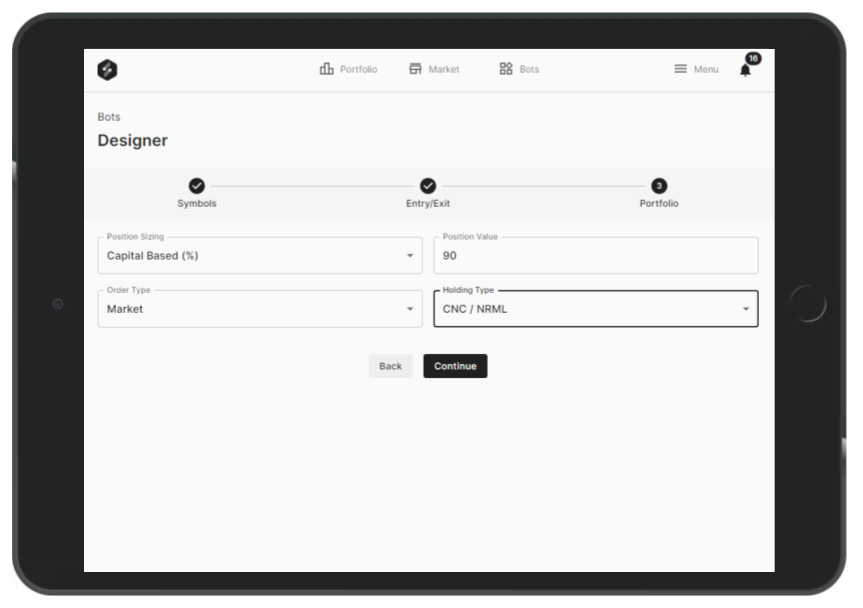Open the notifications bell
Image resolution: width=863 pixels, height=608 pixels.
tap(745, 70)
